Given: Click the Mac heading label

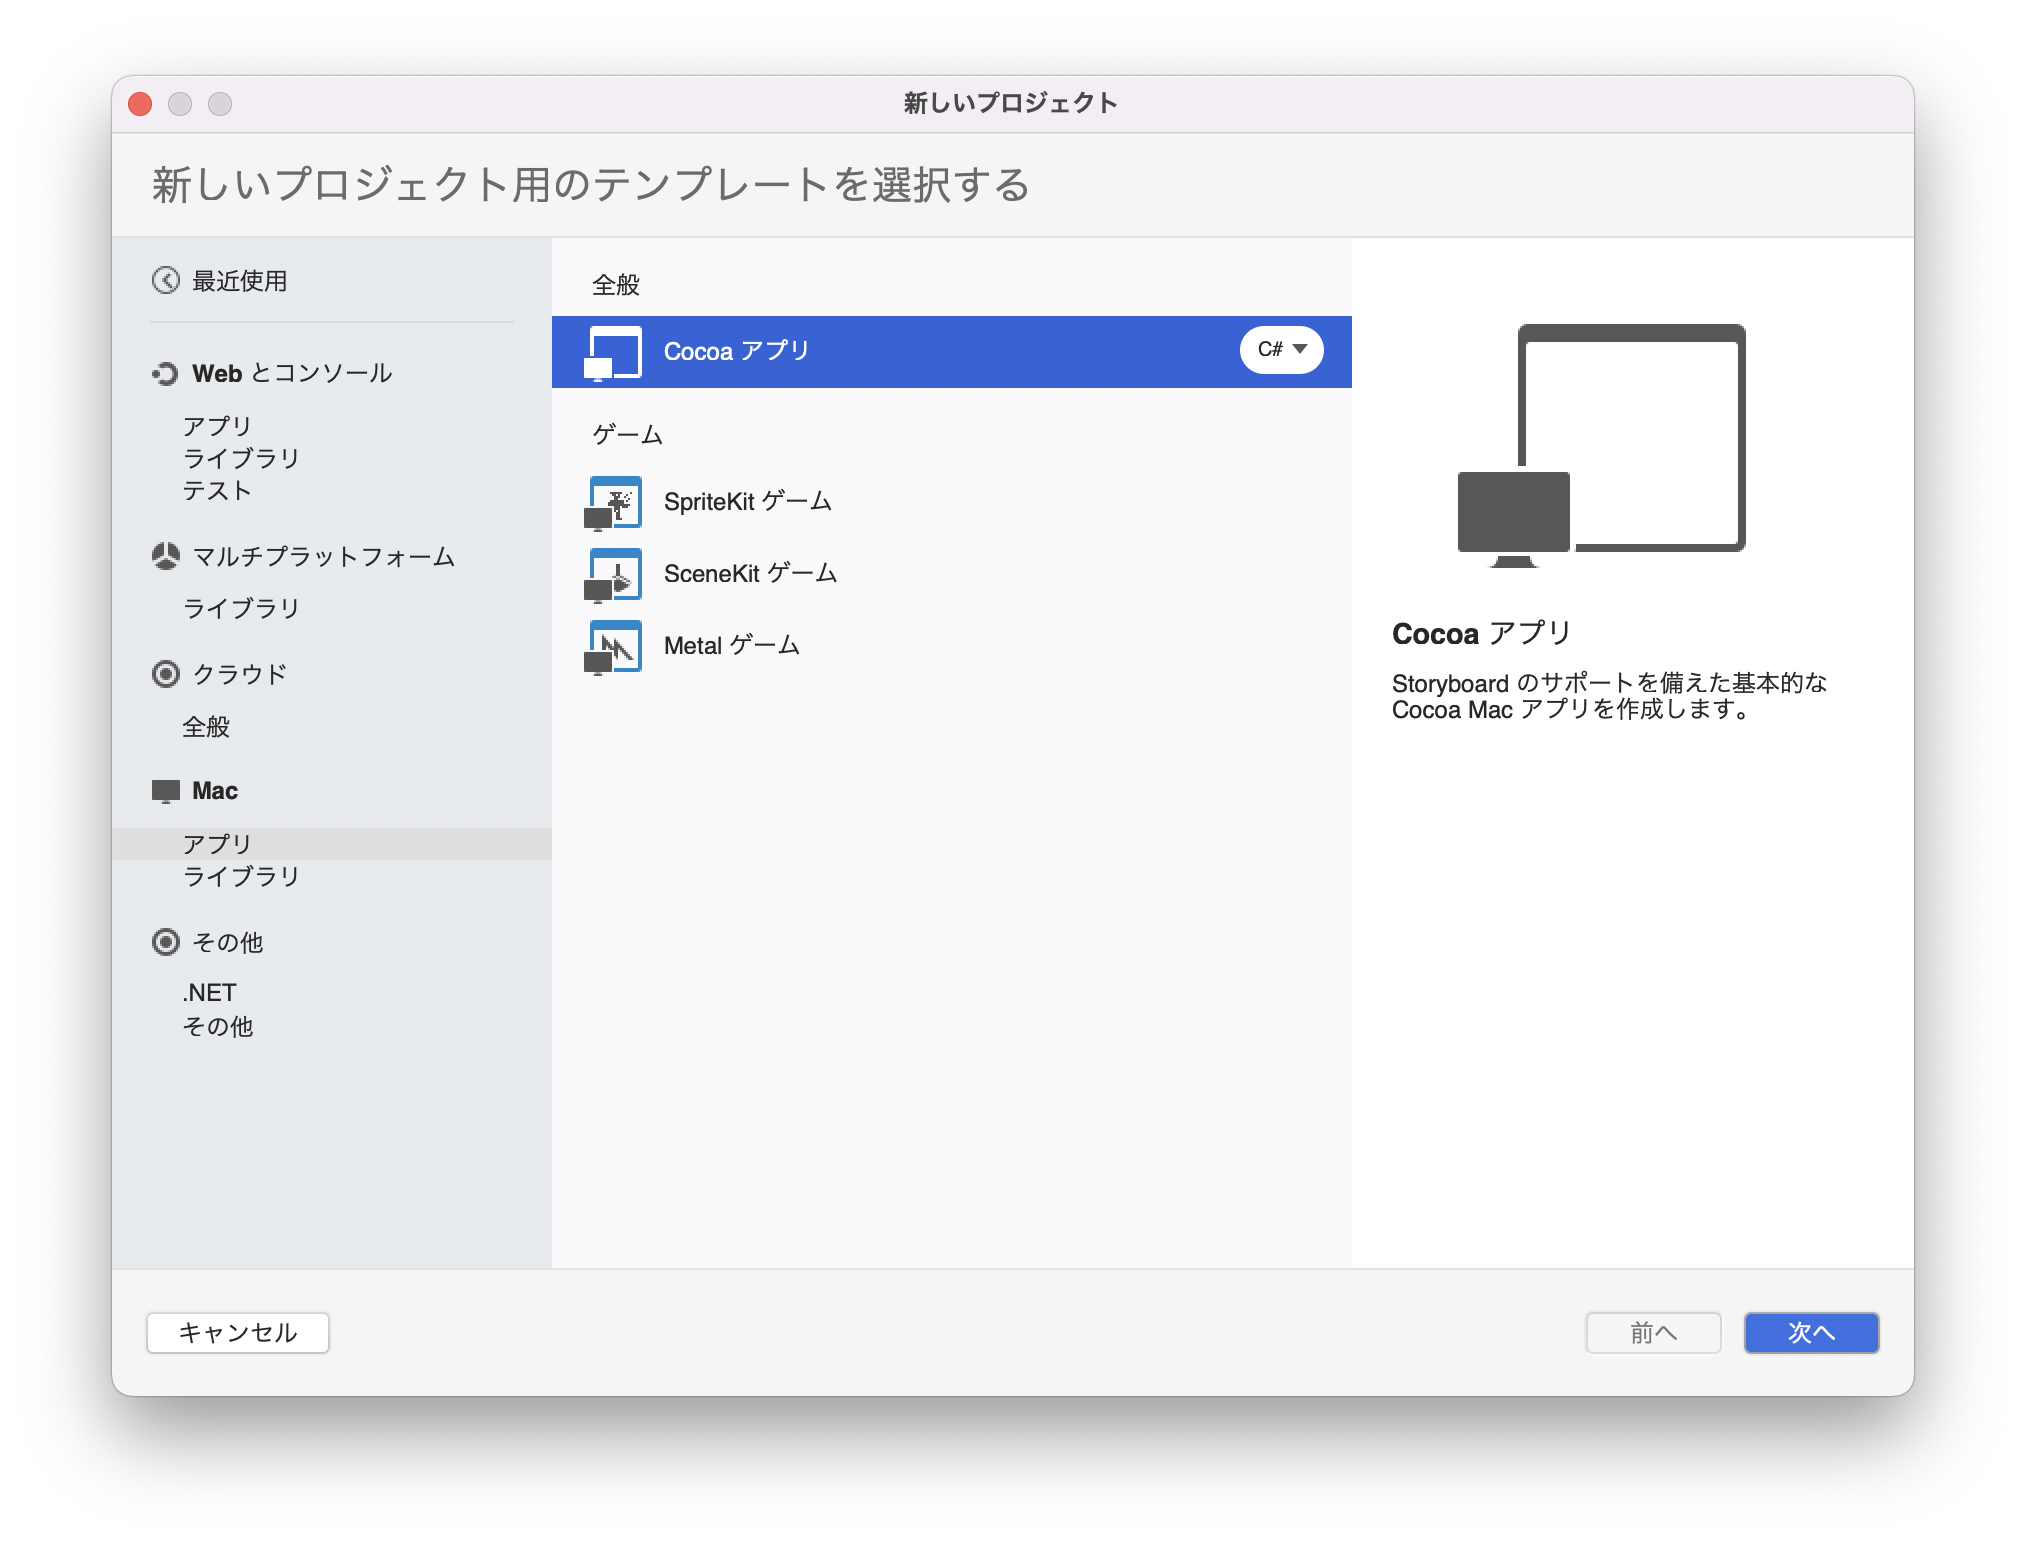Looking at the screenshot, I should pos(215,791).
